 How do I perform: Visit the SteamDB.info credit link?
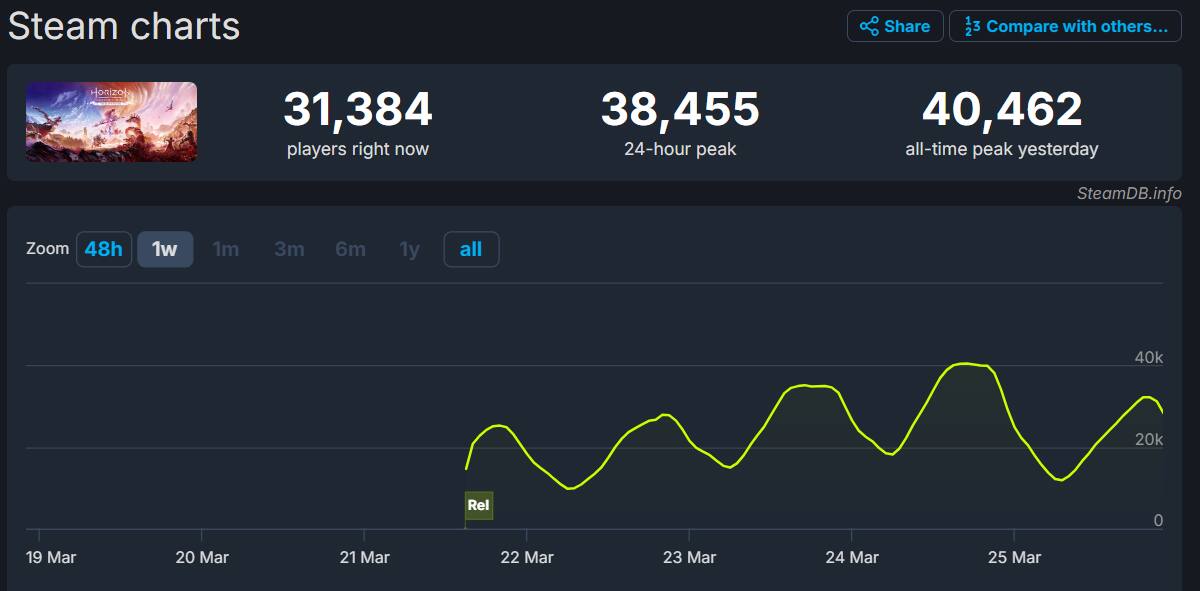1129,193
